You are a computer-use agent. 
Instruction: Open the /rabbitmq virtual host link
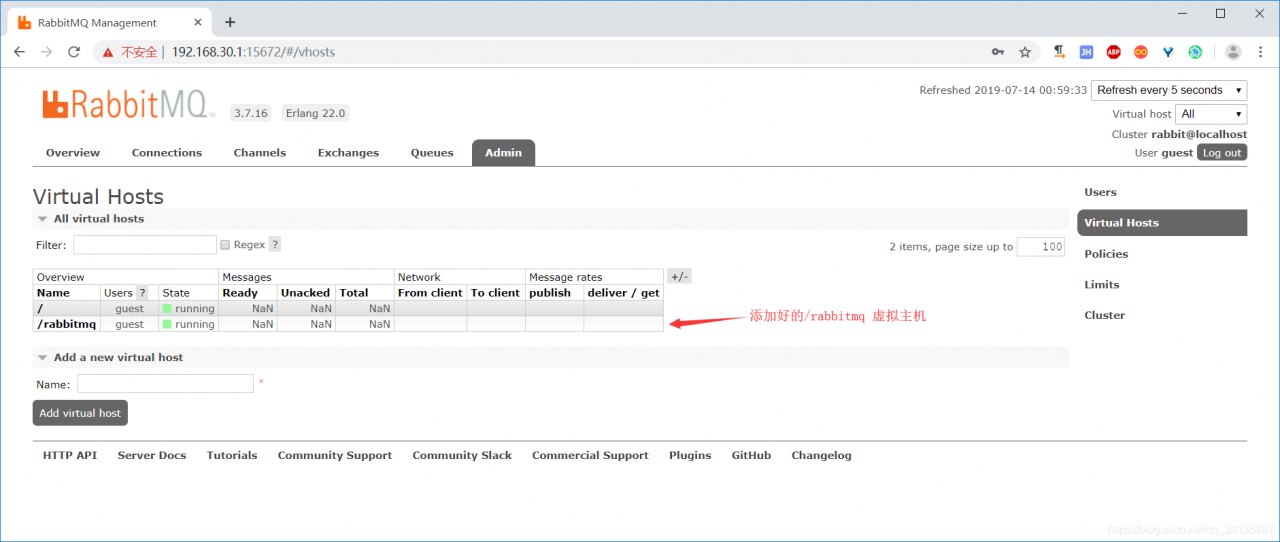[66, 324]
